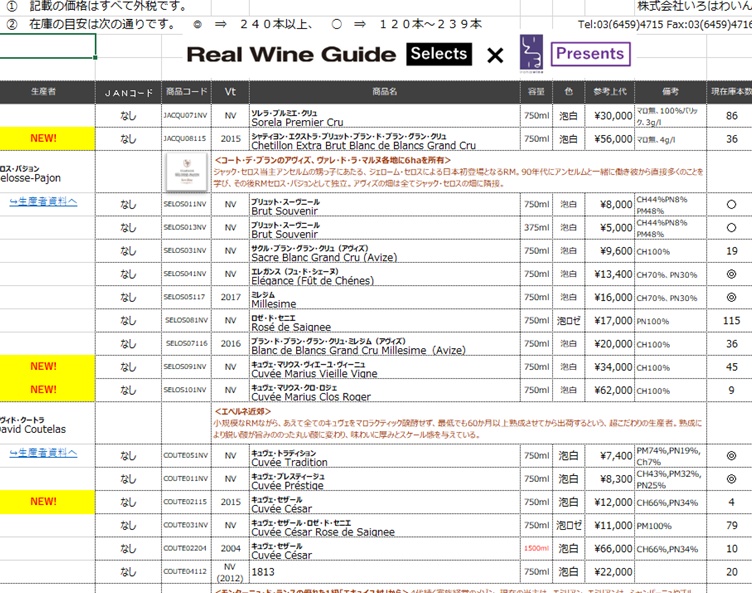The width and height of the screenshot is (752, 593).
Task: Click the 2004 vintage cell
Action: (230, 548)
